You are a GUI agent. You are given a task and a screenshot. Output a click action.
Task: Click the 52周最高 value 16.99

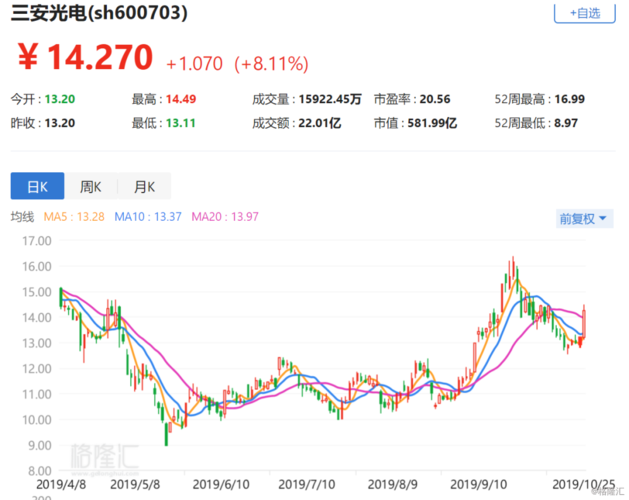pos(570,99)
